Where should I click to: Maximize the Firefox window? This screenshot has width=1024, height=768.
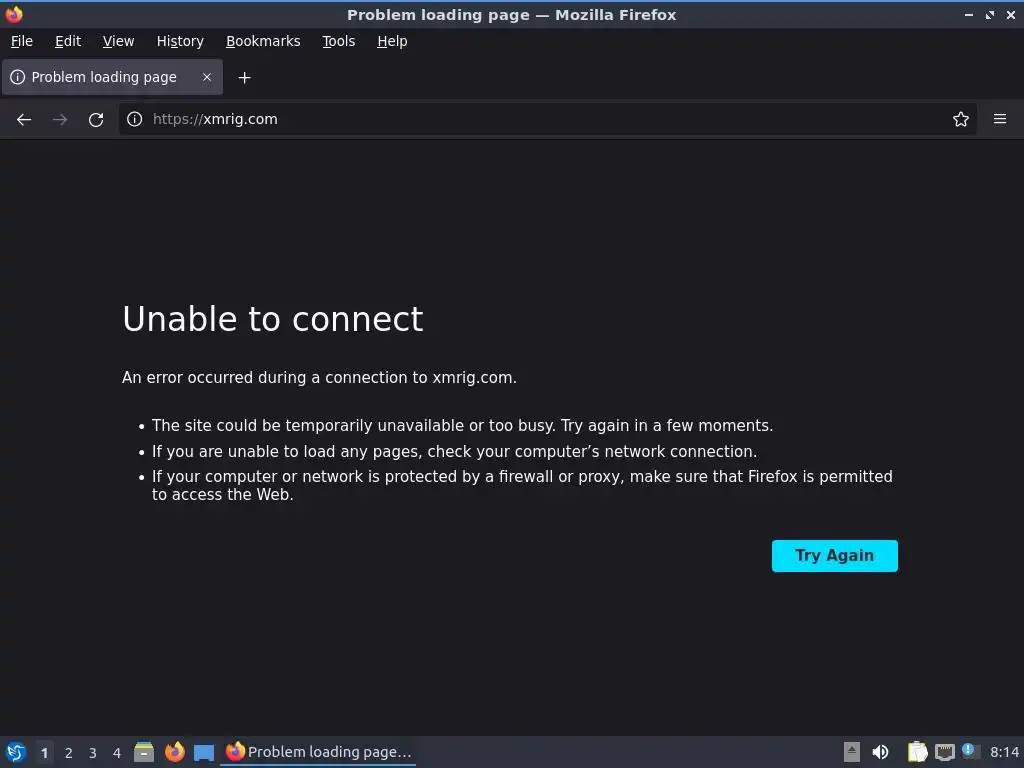pyautogui.click(x=989, y=14)
